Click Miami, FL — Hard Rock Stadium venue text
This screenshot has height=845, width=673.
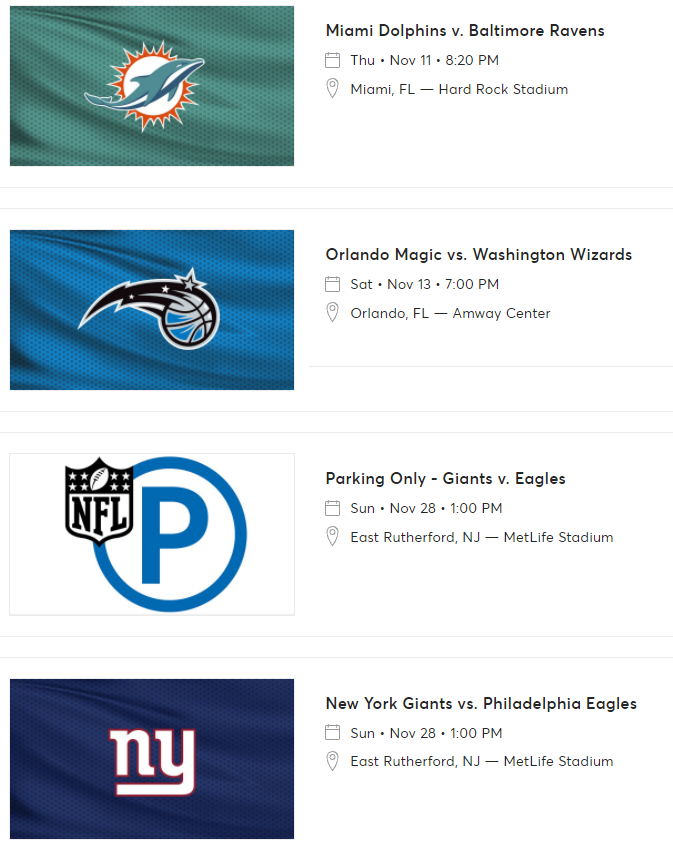coord(459,89)
